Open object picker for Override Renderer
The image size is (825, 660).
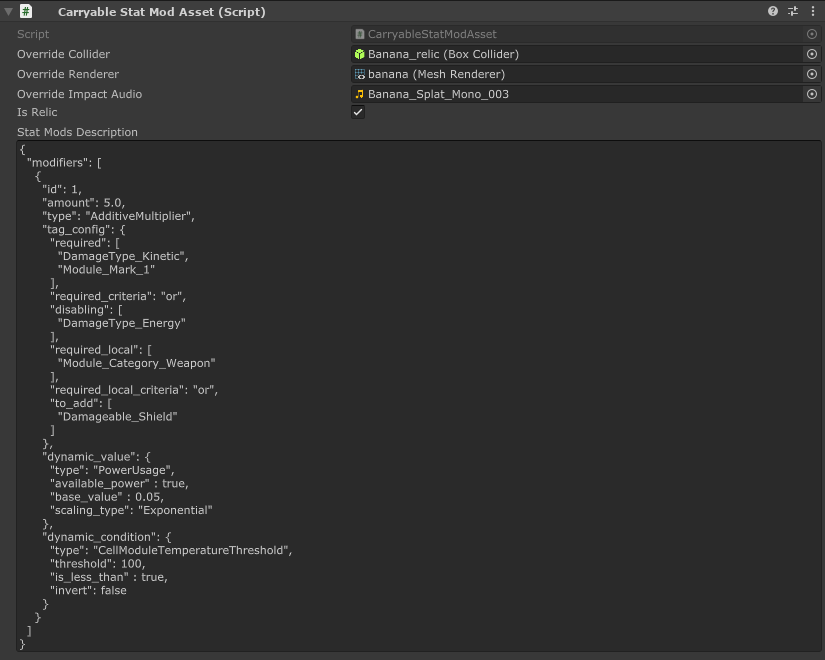coord(811,74)
